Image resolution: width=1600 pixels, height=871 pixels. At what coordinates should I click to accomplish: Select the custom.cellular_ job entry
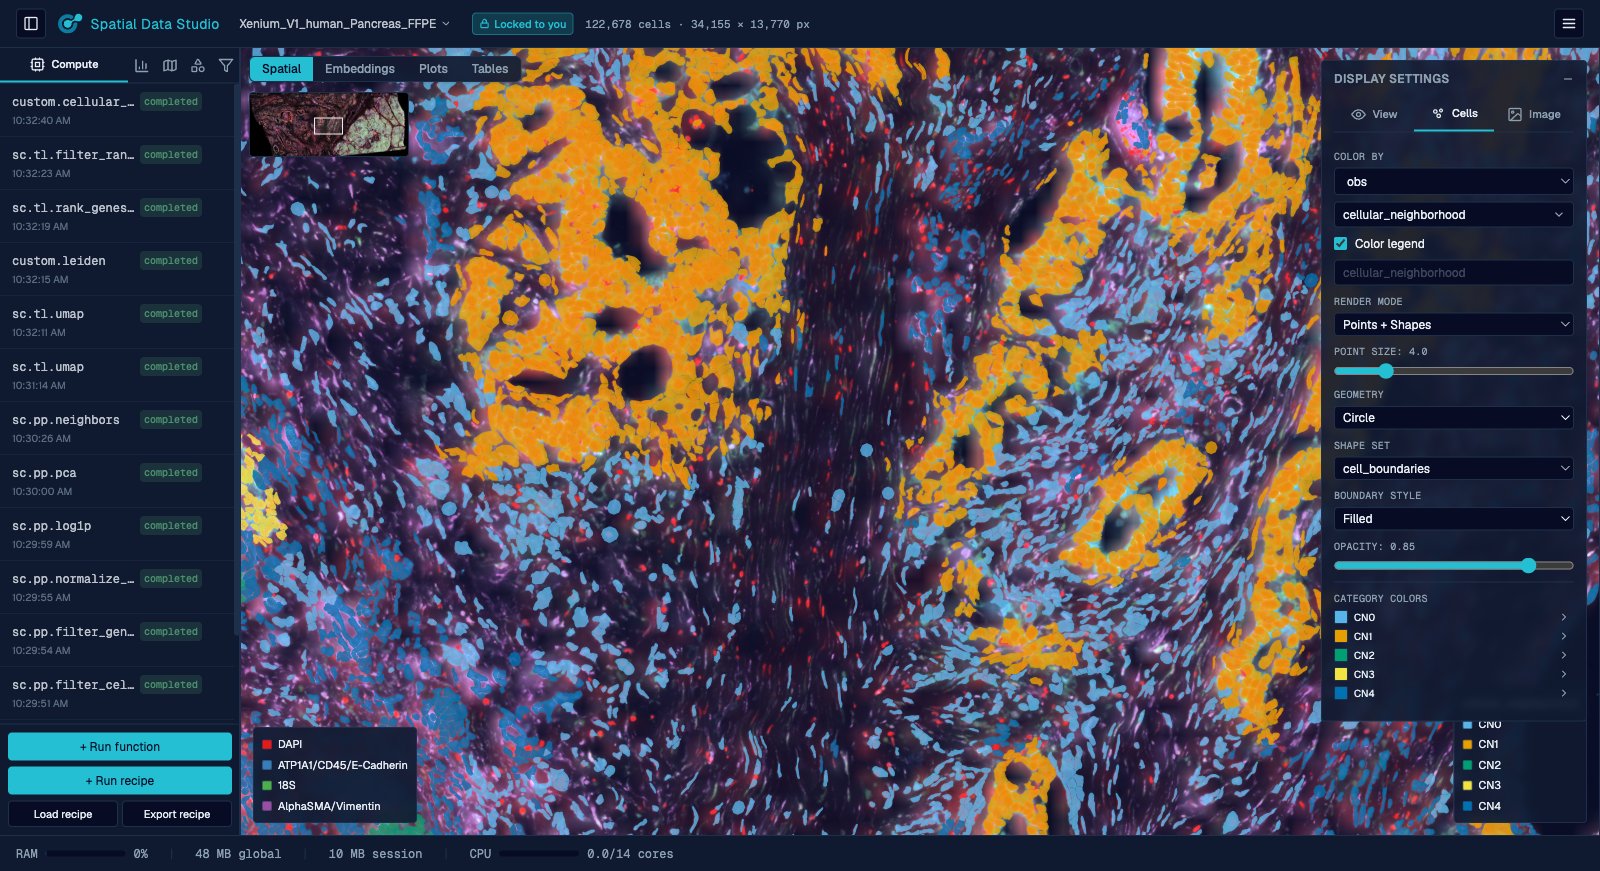[117, 110]
